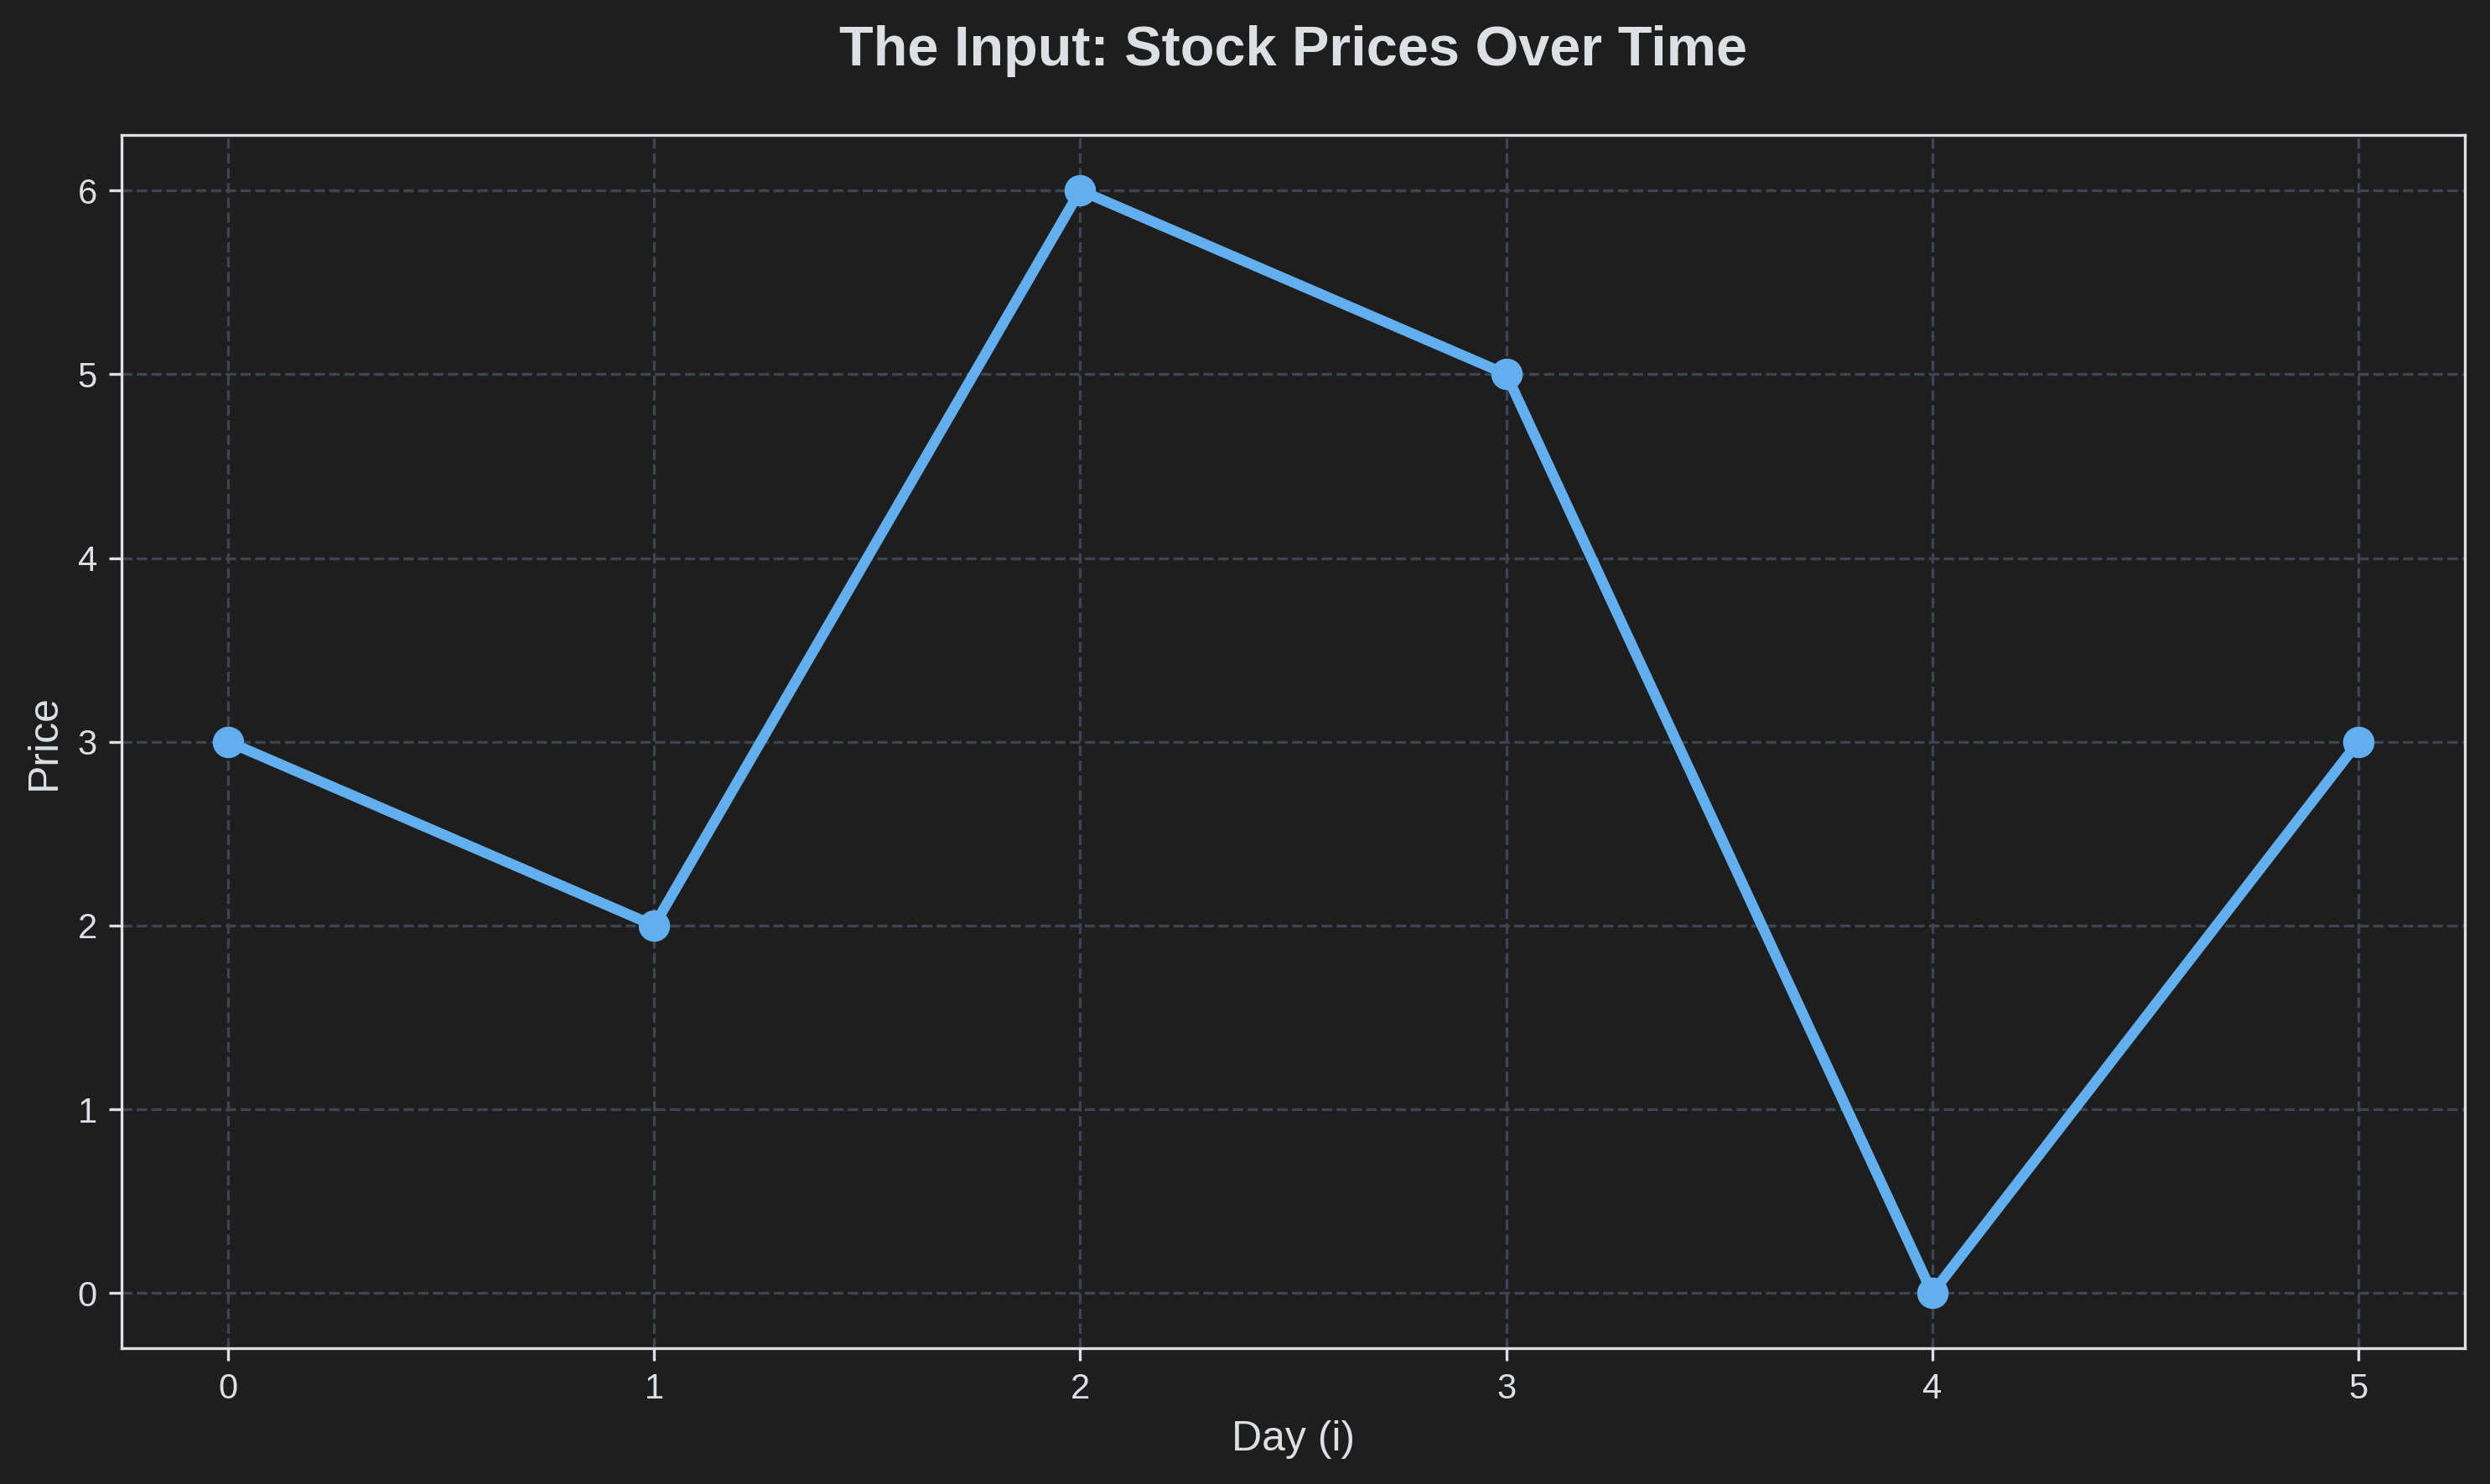
Task: Click the y-axis tick label 4
Action: (88, 559)
